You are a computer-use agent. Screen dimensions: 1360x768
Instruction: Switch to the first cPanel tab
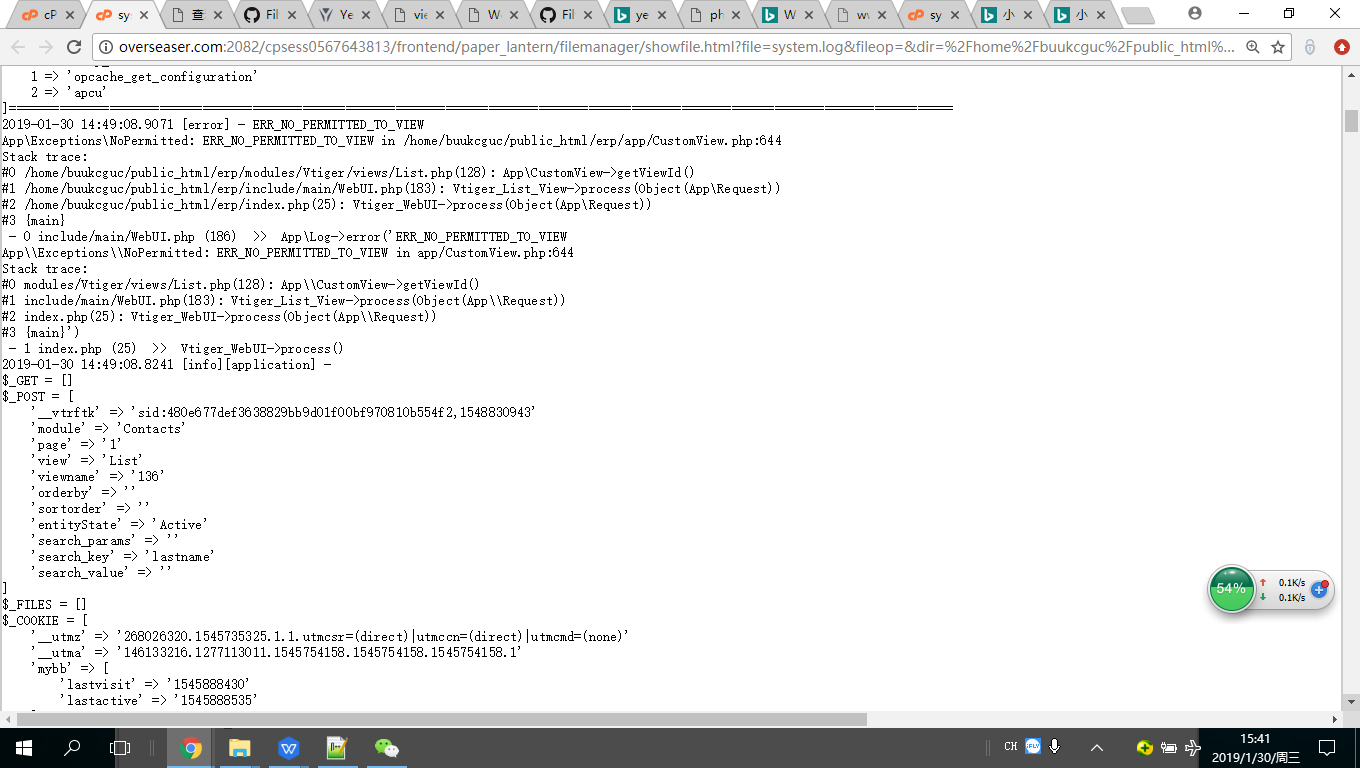[44, 14]
